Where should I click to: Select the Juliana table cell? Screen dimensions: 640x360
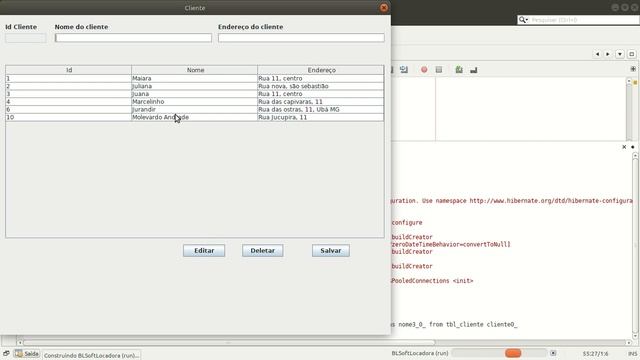[195, 86]
